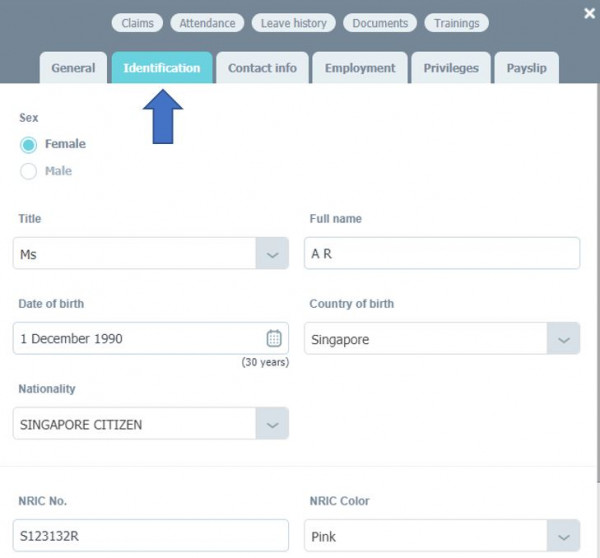
Task: Close the employee profile dialog
Action: click(x=588, y=13)
